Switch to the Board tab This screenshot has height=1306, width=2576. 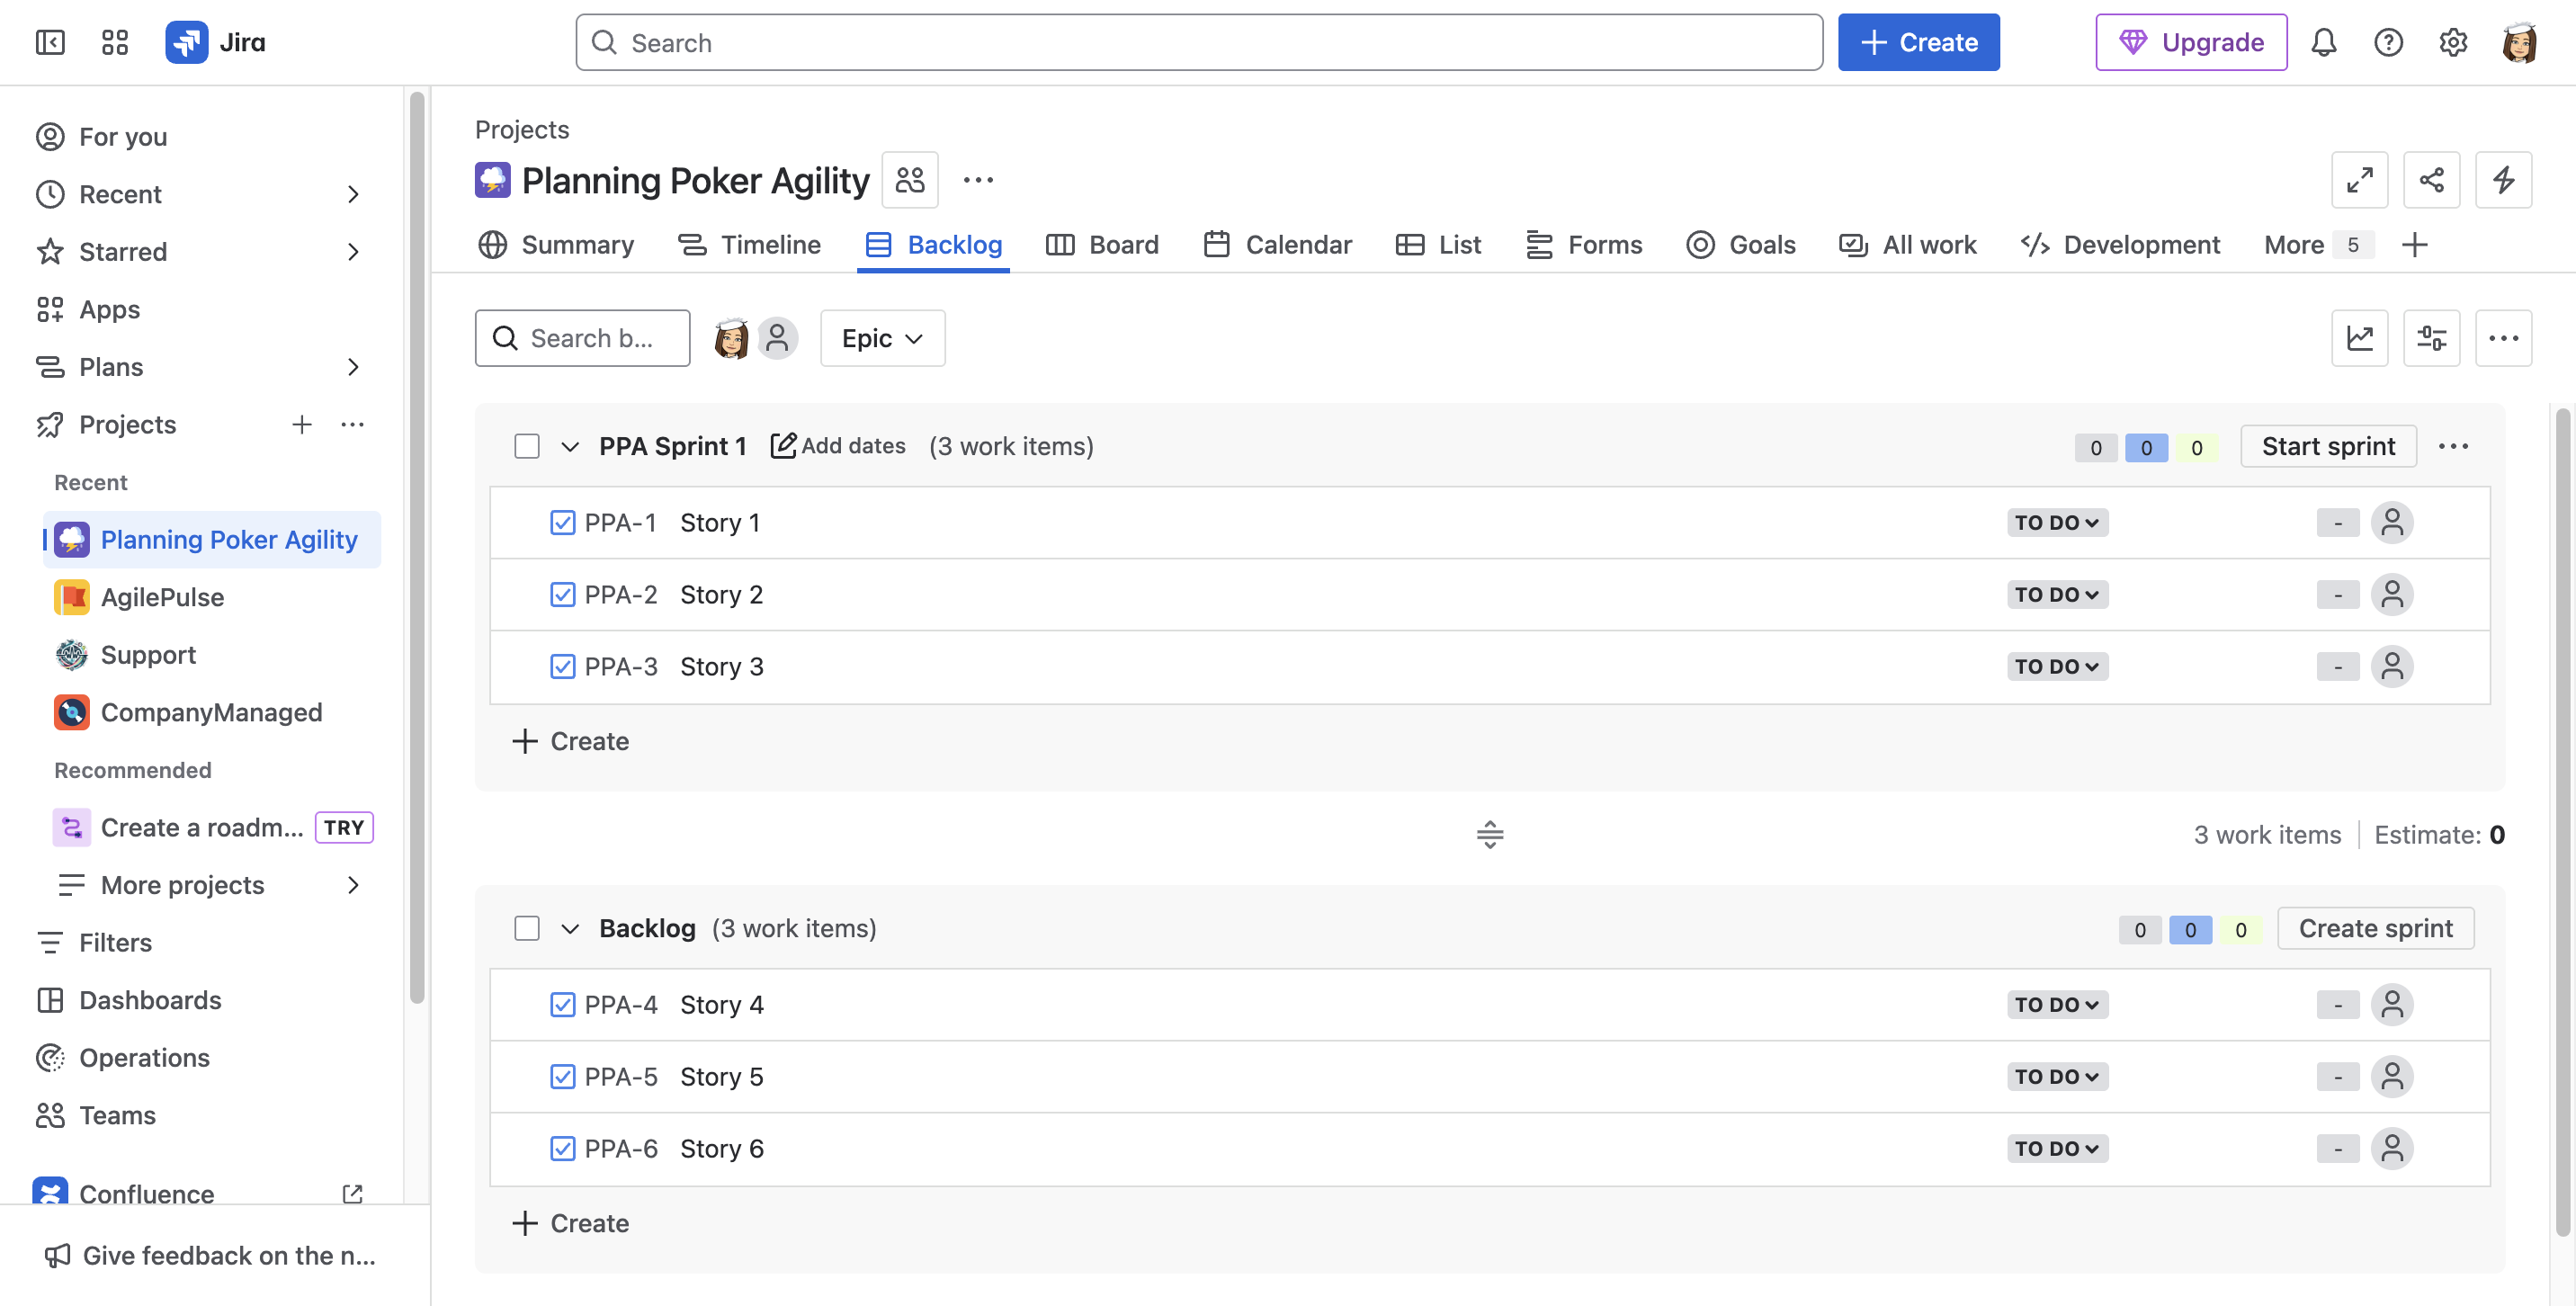[1102, 245]
